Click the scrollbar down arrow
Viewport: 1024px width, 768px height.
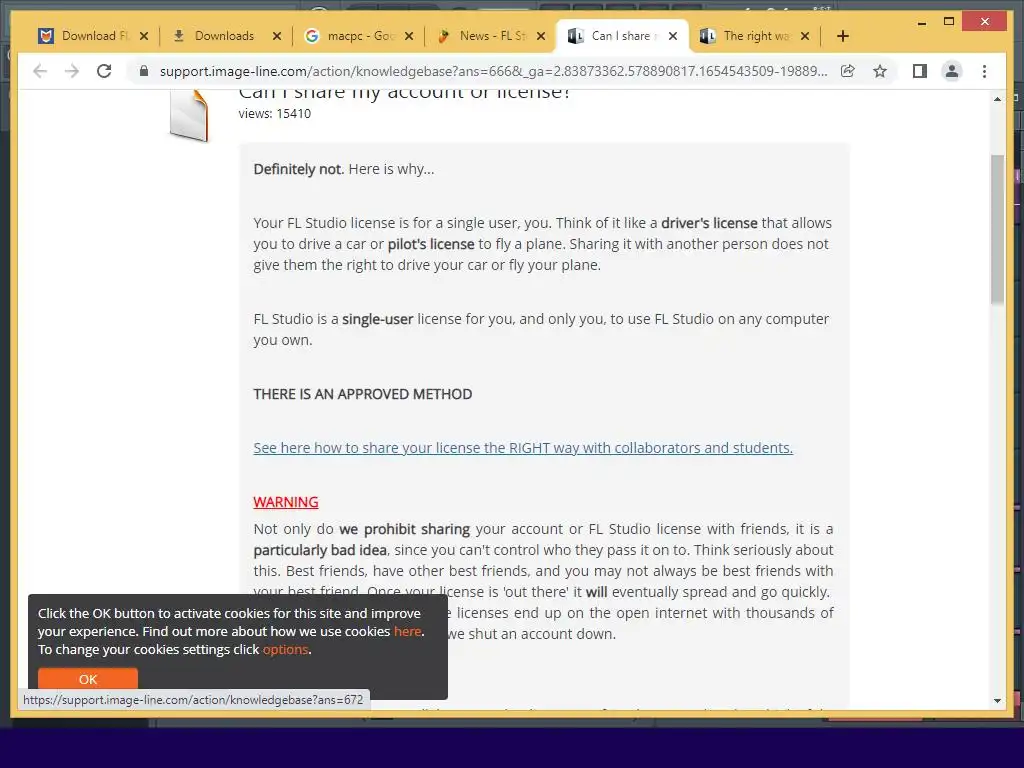tap(997, 701)
